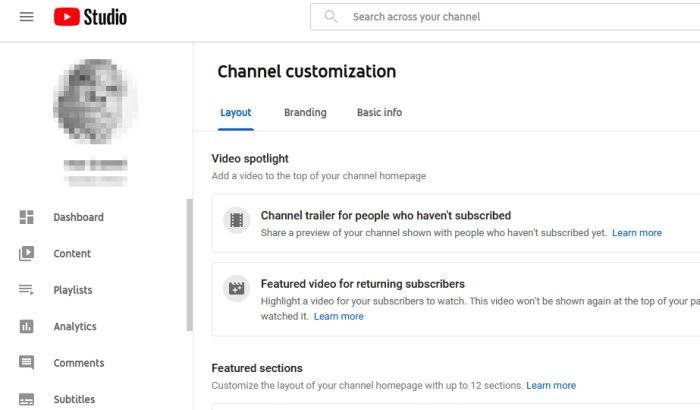Select the Layout tab
Image resolution: width=700 pixels, height=410 pixels.
point(236,113)
